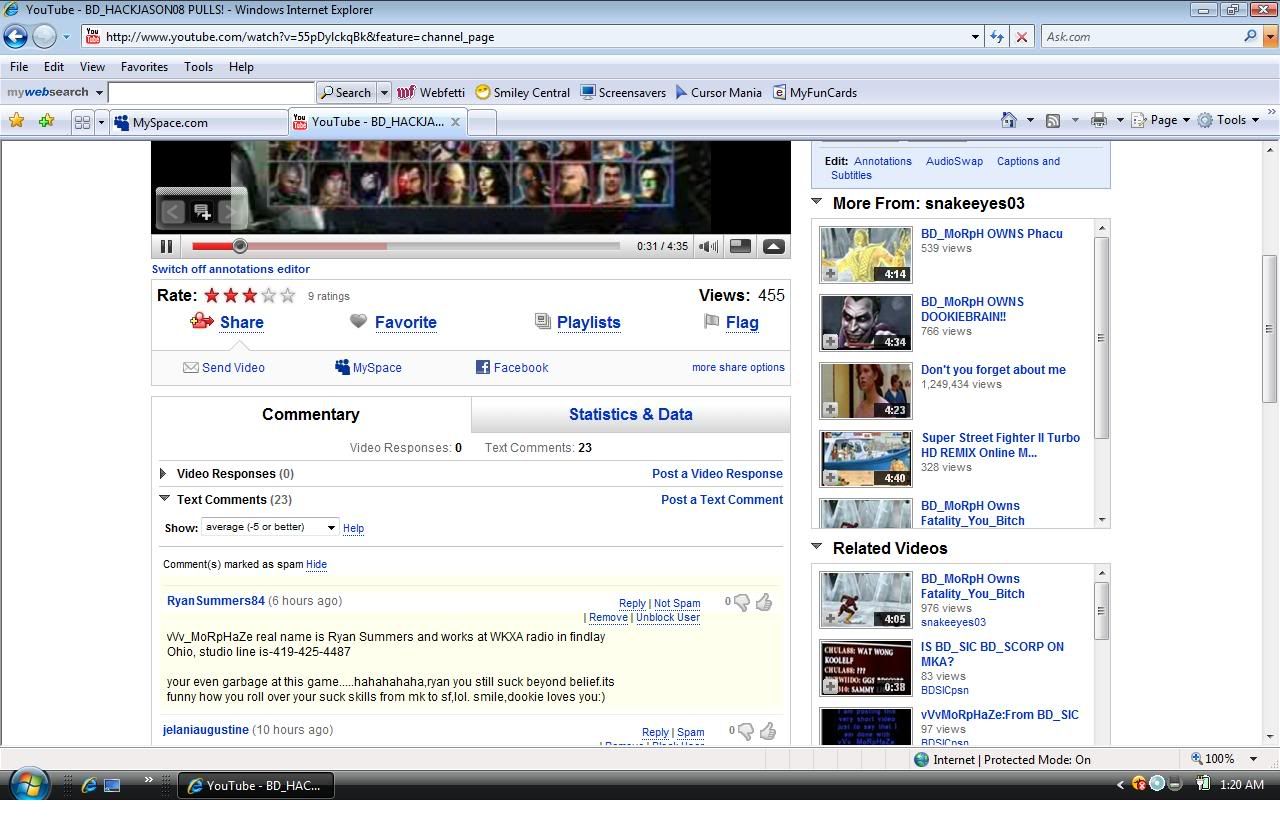This screenshot has width=1280, height=827.
Task: Click the Refresh page icon
Action: 997,37
